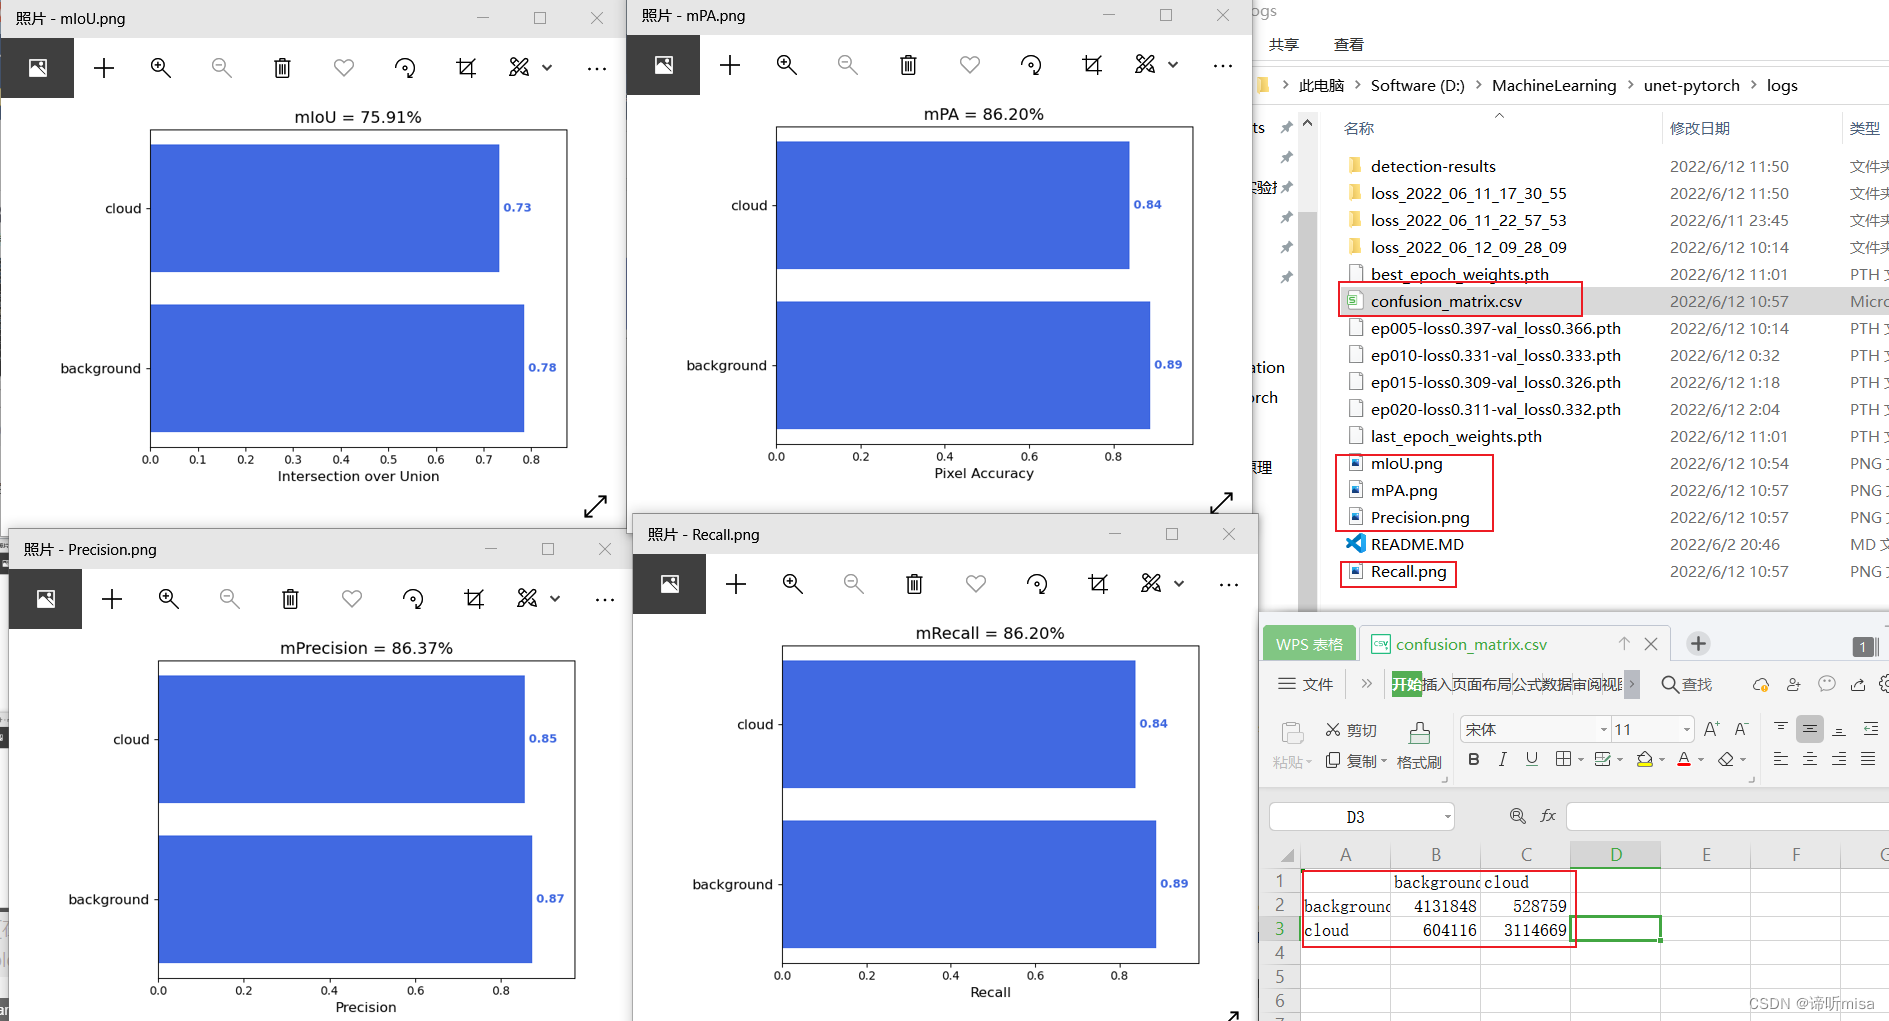Toggle center horizontal alignment in WPS
The width and height of the screenshot is (1889, 1021).
click(1810, 760)
